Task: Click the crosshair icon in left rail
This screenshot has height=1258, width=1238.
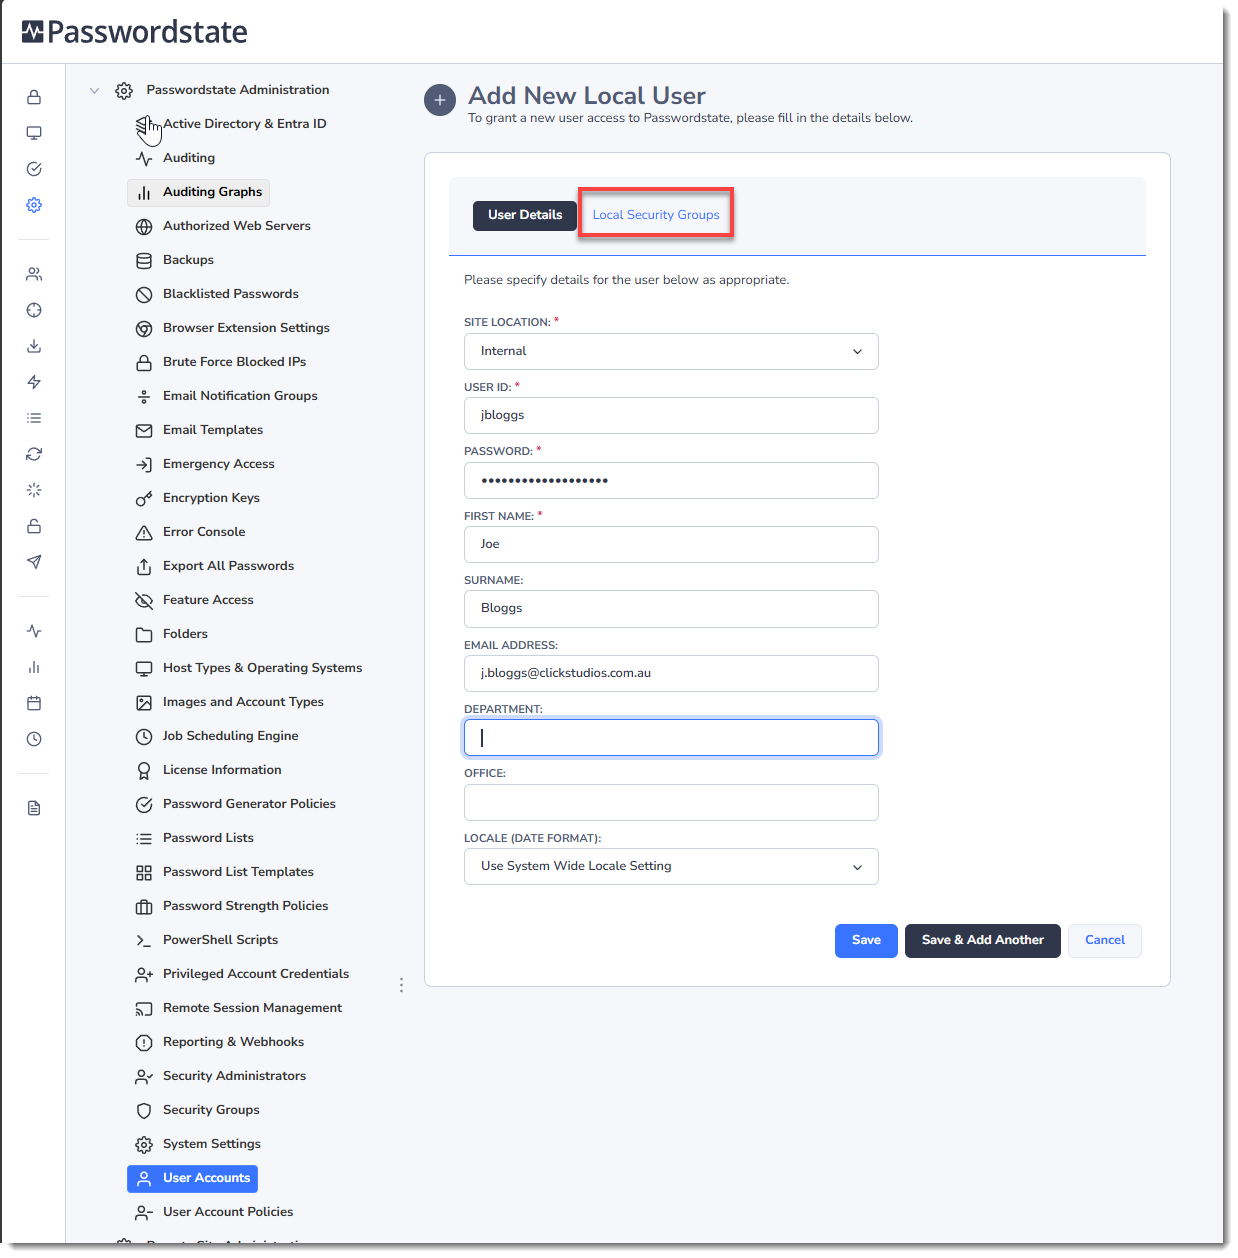Action: (x=34, y=310)
